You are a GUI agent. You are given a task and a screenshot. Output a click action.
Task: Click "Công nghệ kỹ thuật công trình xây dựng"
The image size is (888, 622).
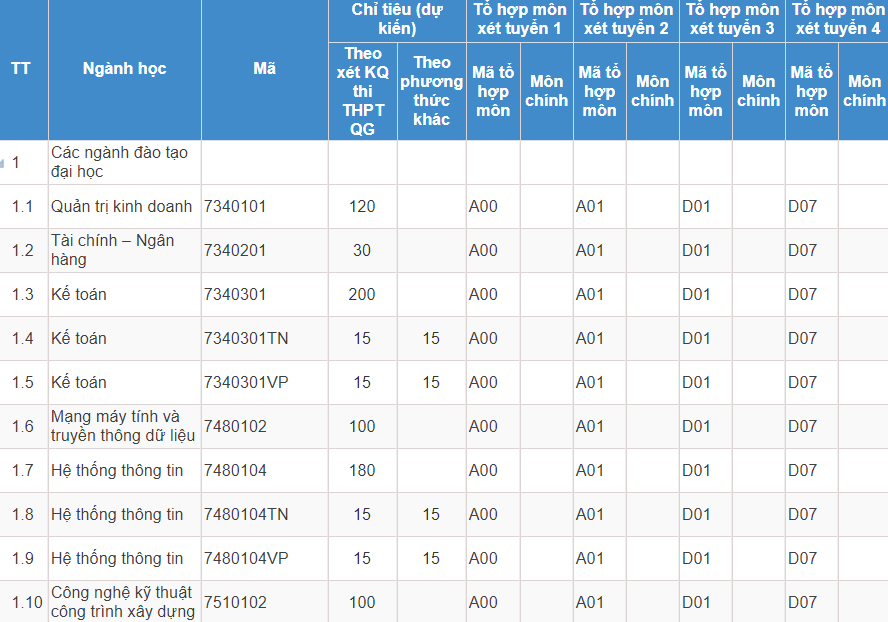(121, 602)
